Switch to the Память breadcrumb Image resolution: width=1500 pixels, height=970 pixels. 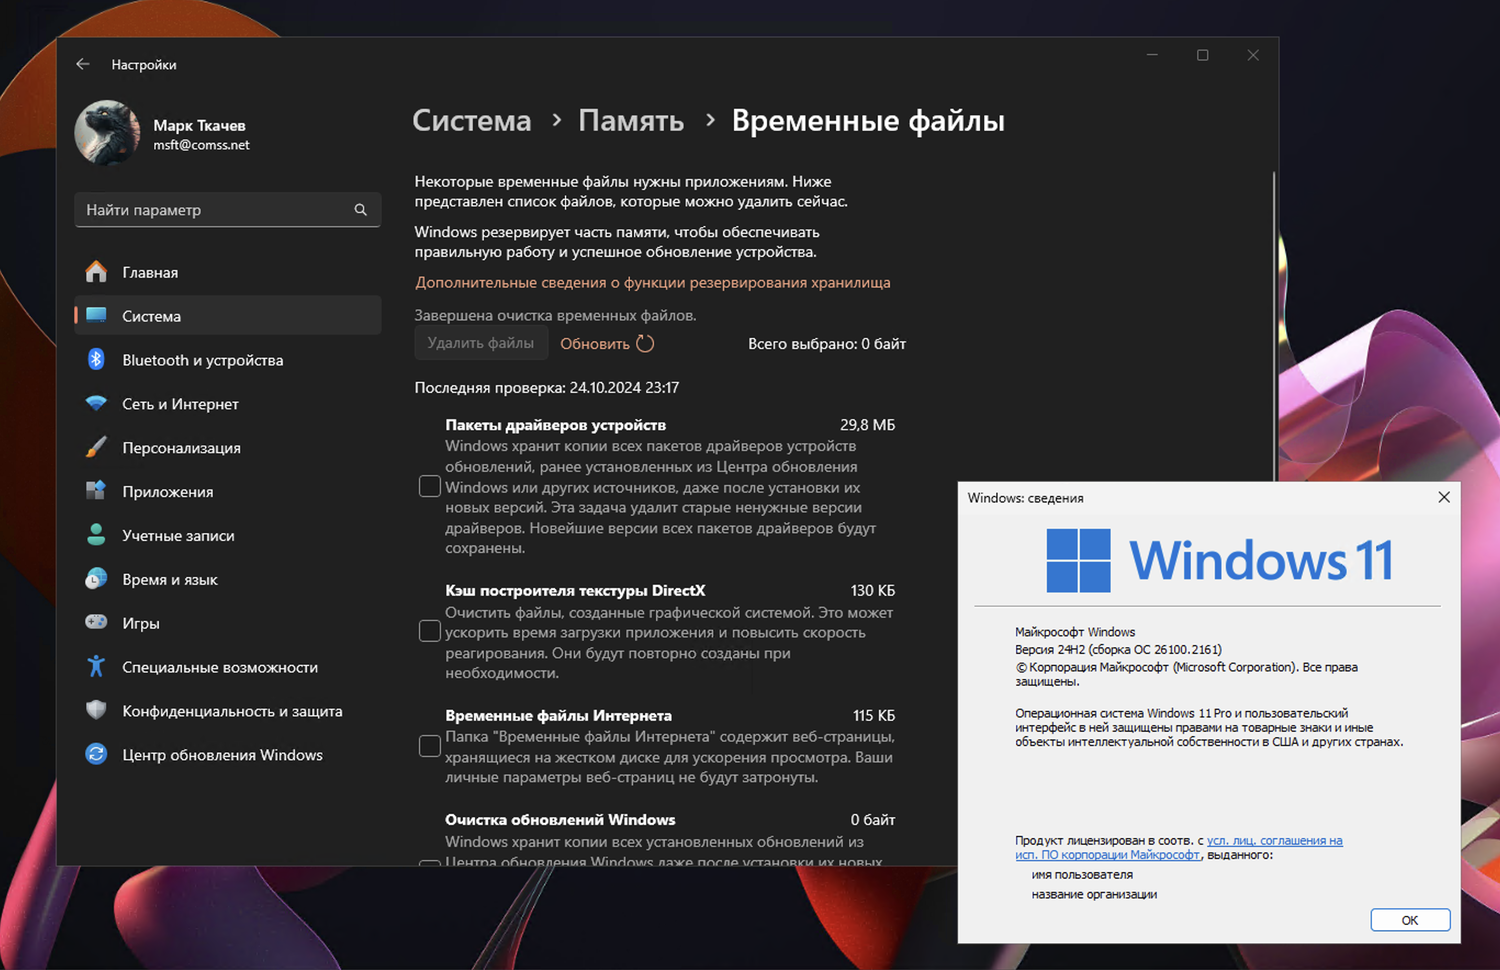630,120
